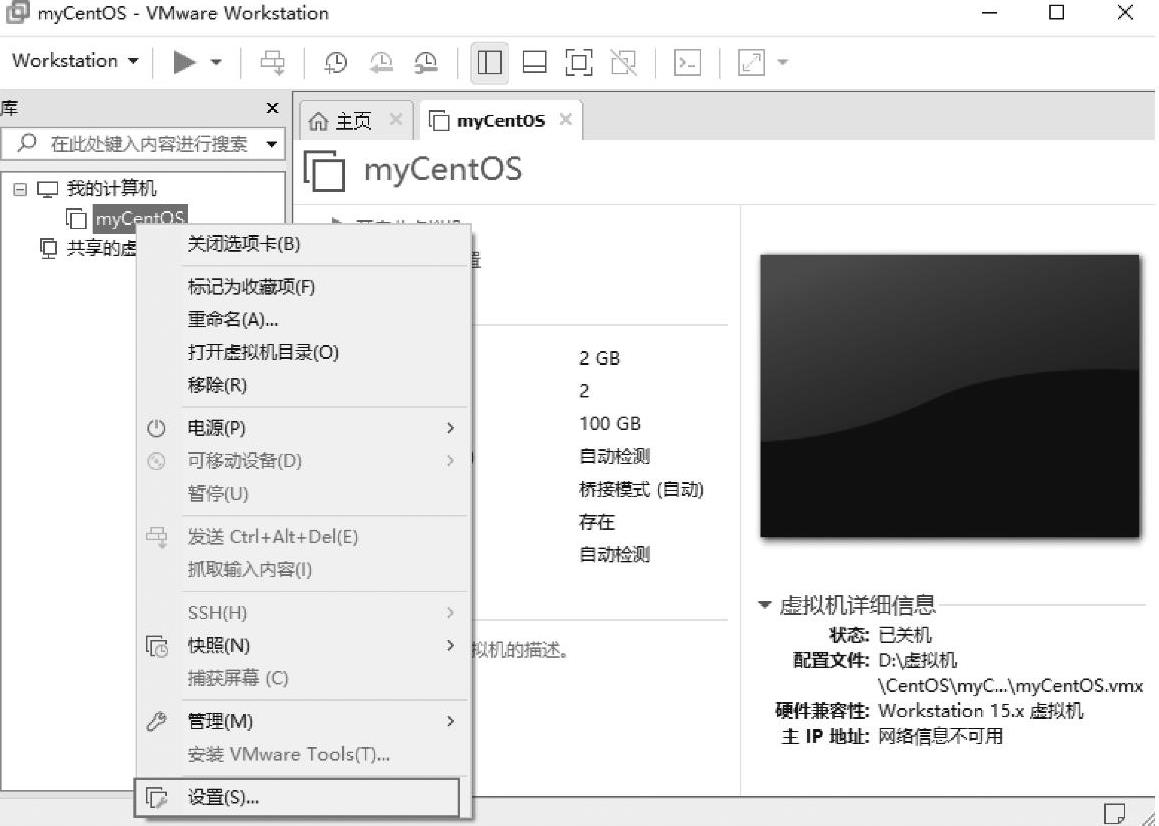Viewport: 1159px width, 826px height.
Task: Click the 桥接模式 (自动) network value
Action: coord(641,489)
